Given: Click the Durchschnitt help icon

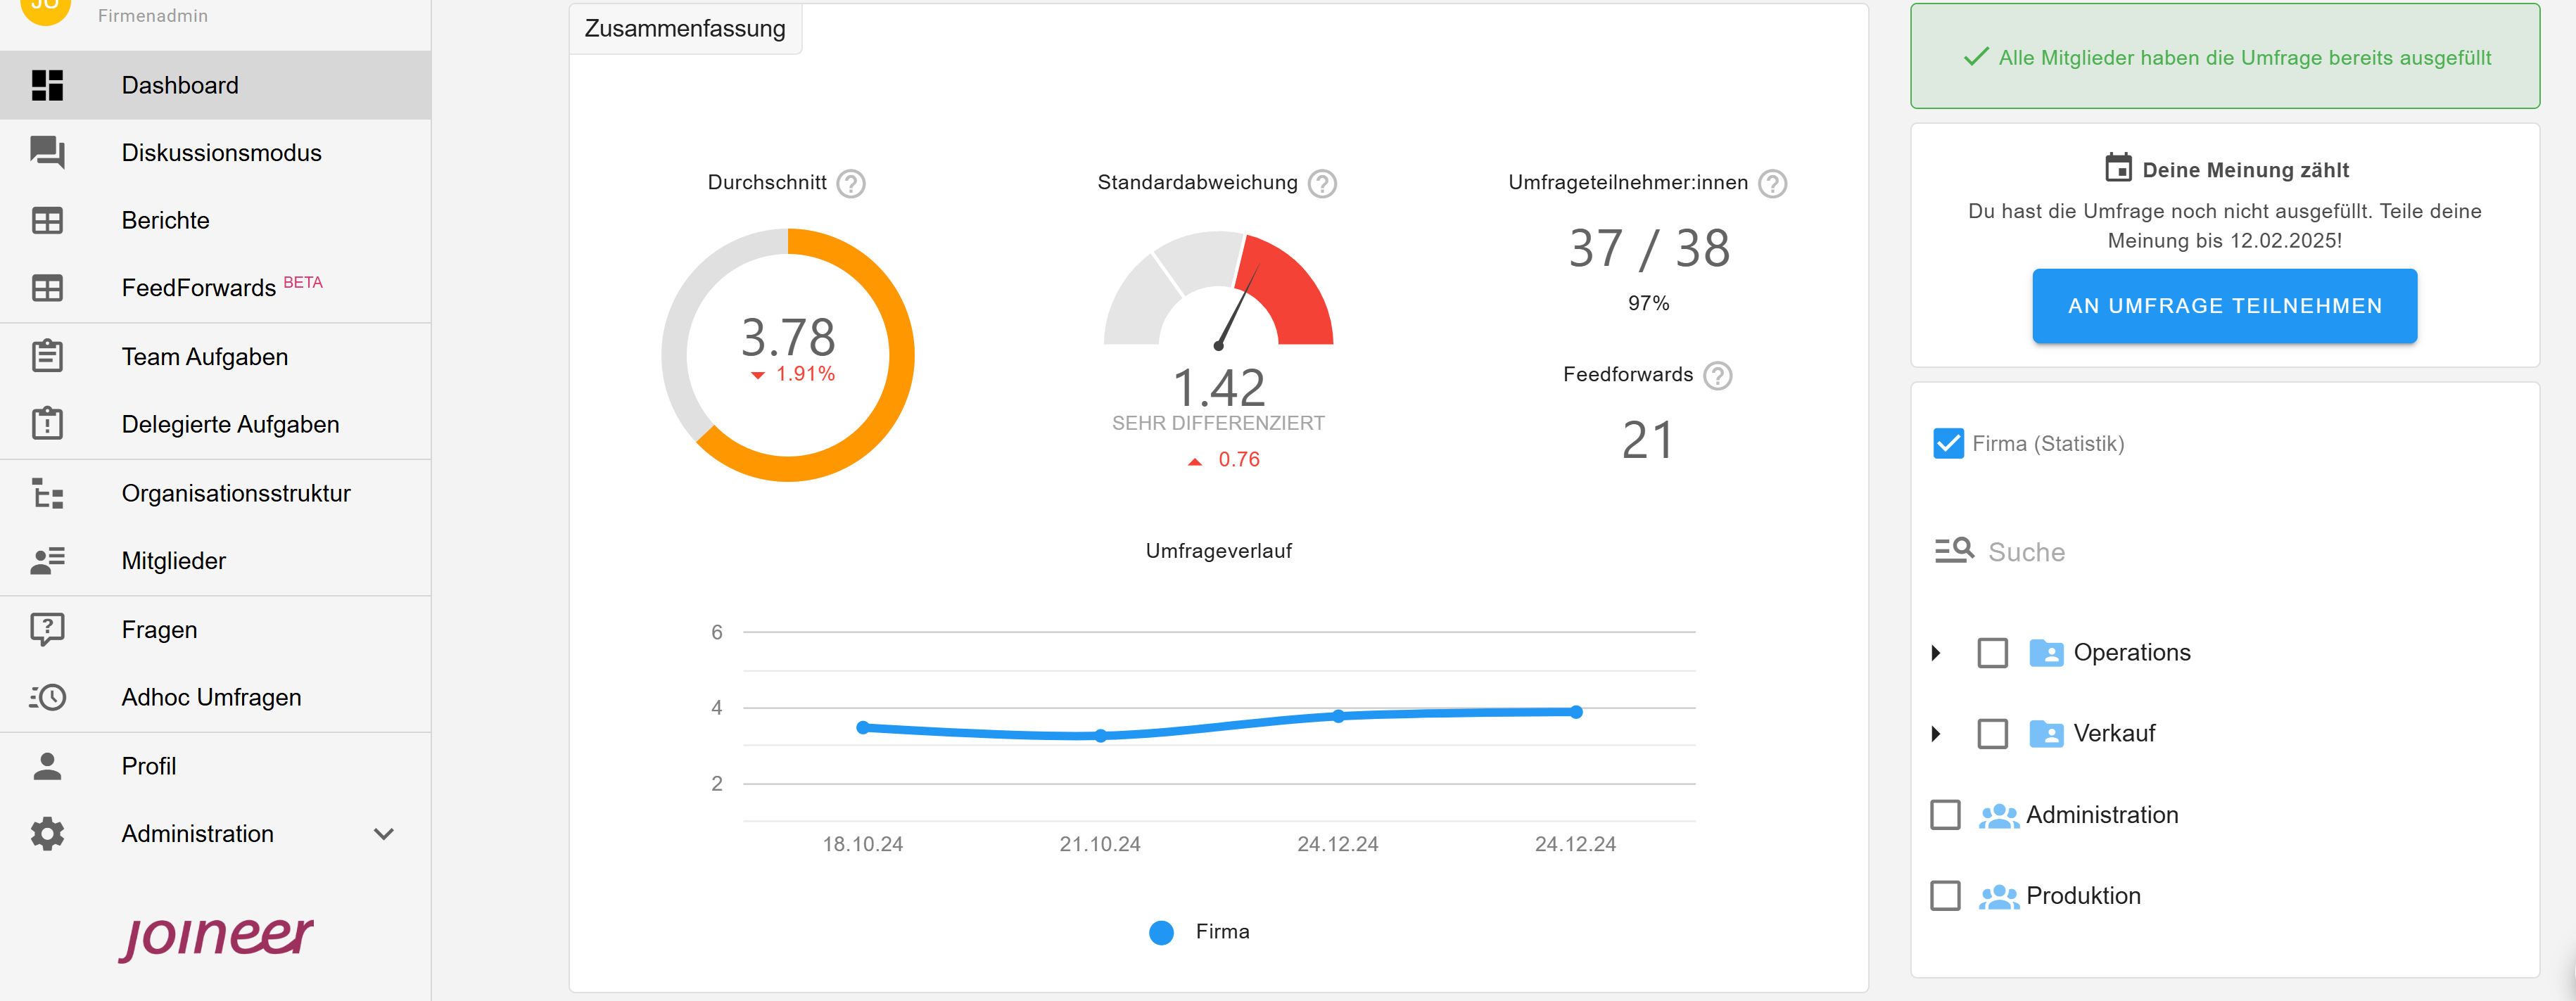Looking at the screenshot, I should (x=851, y=183).
